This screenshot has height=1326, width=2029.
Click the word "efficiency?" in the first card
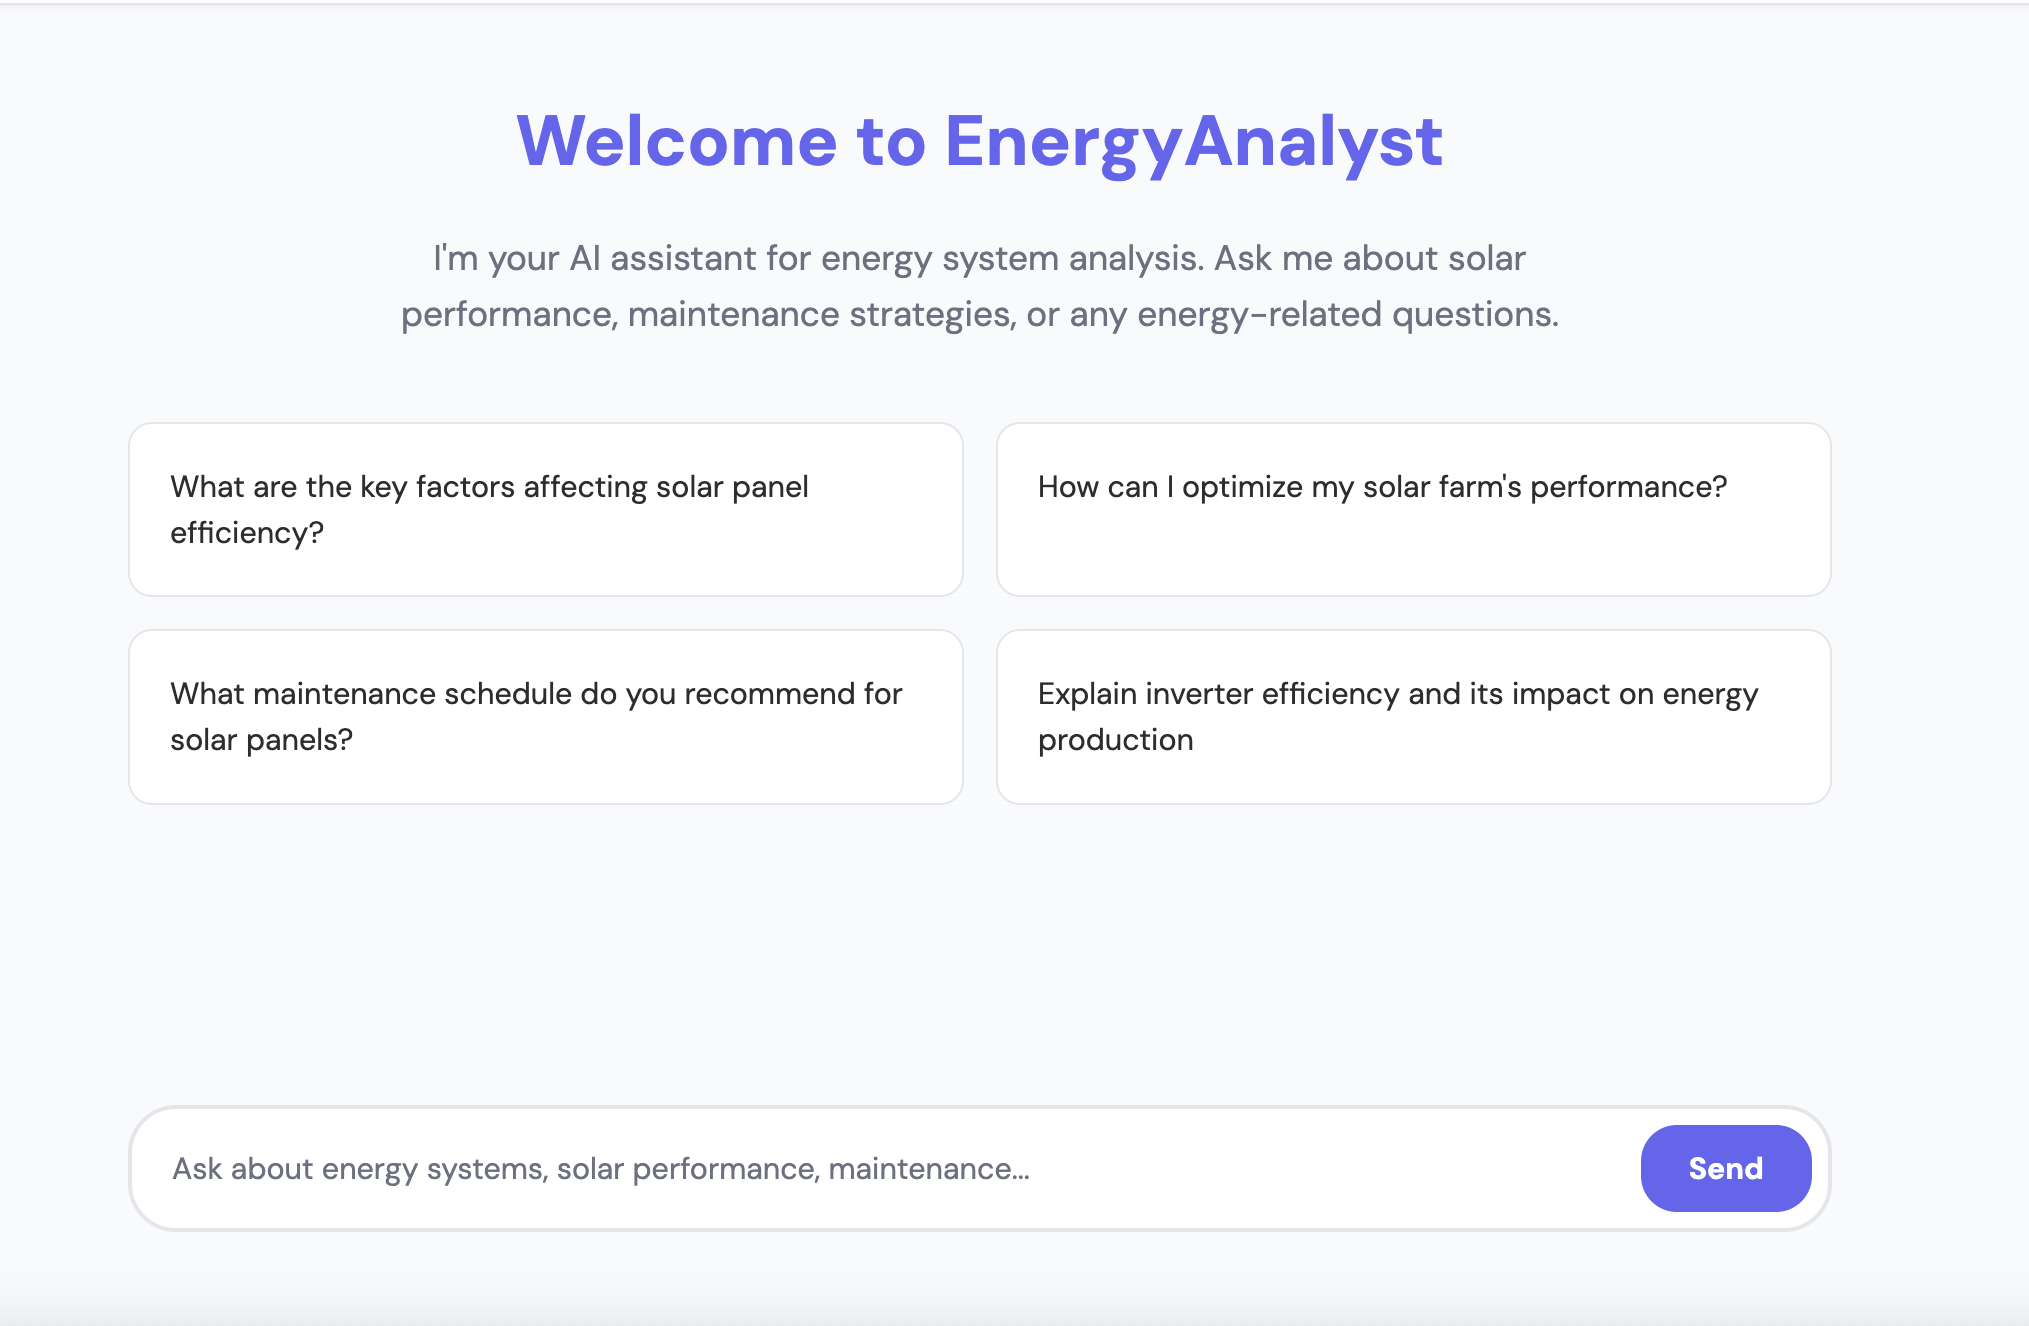pos(247,532)
